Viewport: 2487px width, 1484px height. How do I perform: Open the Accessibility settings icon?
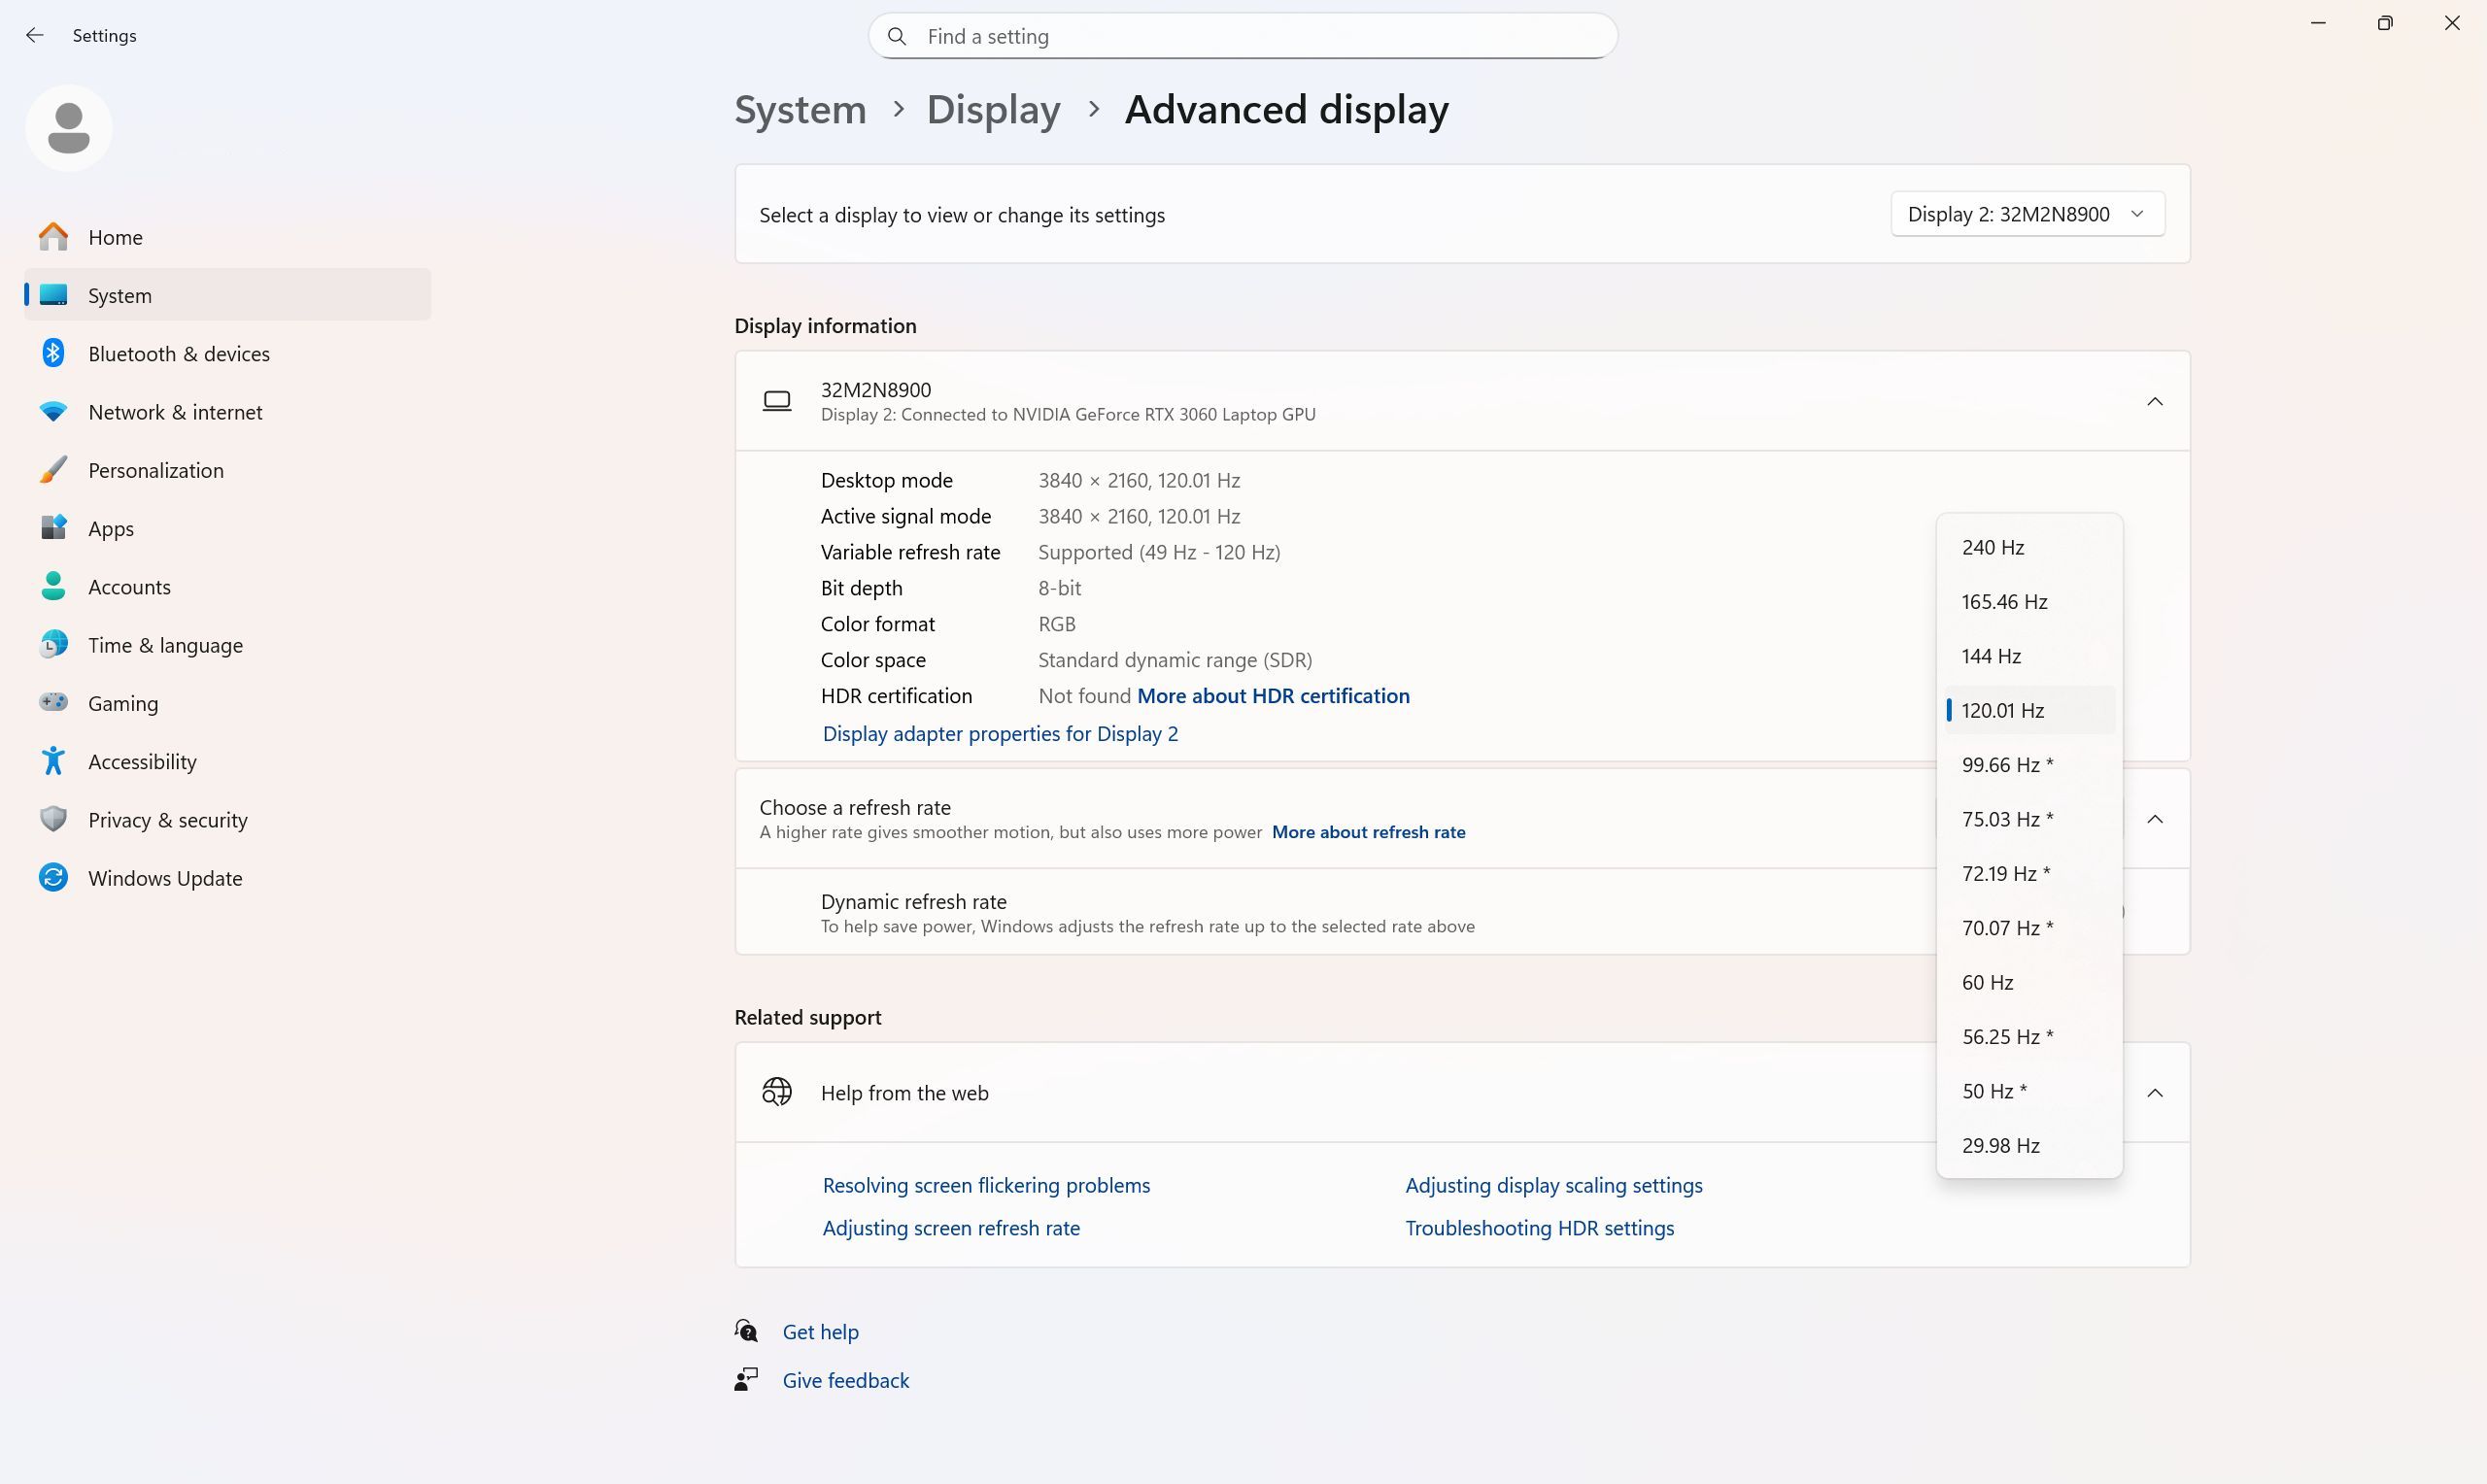[x=54, y=761]
